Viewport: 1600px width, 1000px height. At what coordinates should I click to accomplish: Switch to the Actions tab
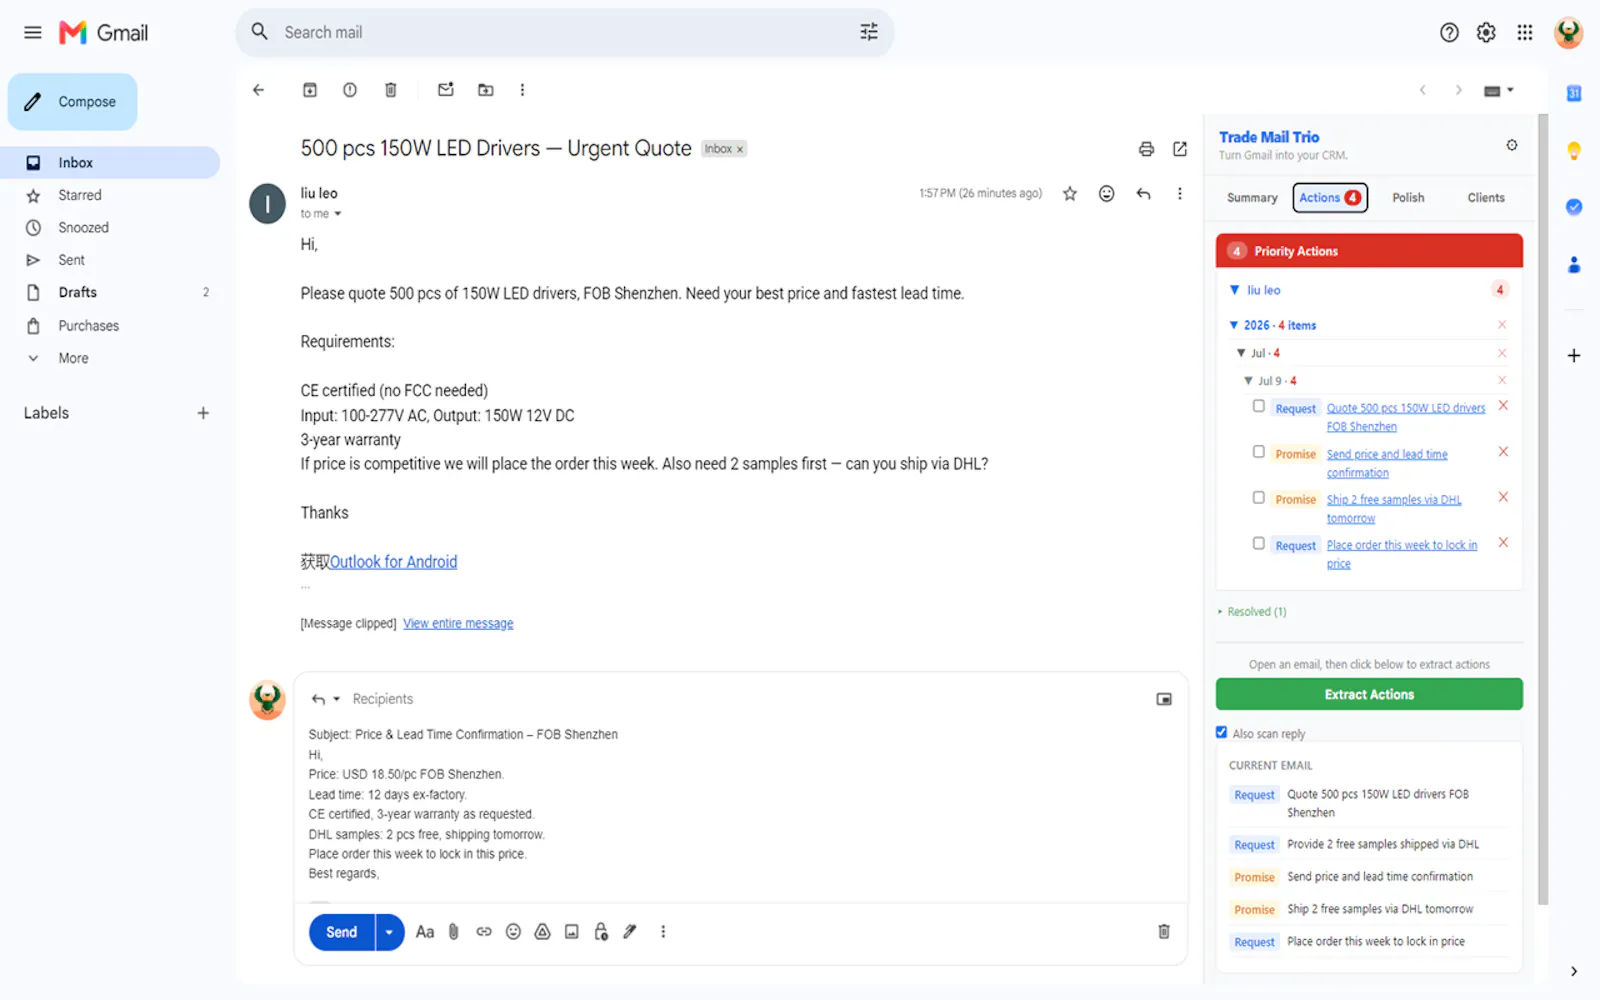click(x=1330, y=198)
